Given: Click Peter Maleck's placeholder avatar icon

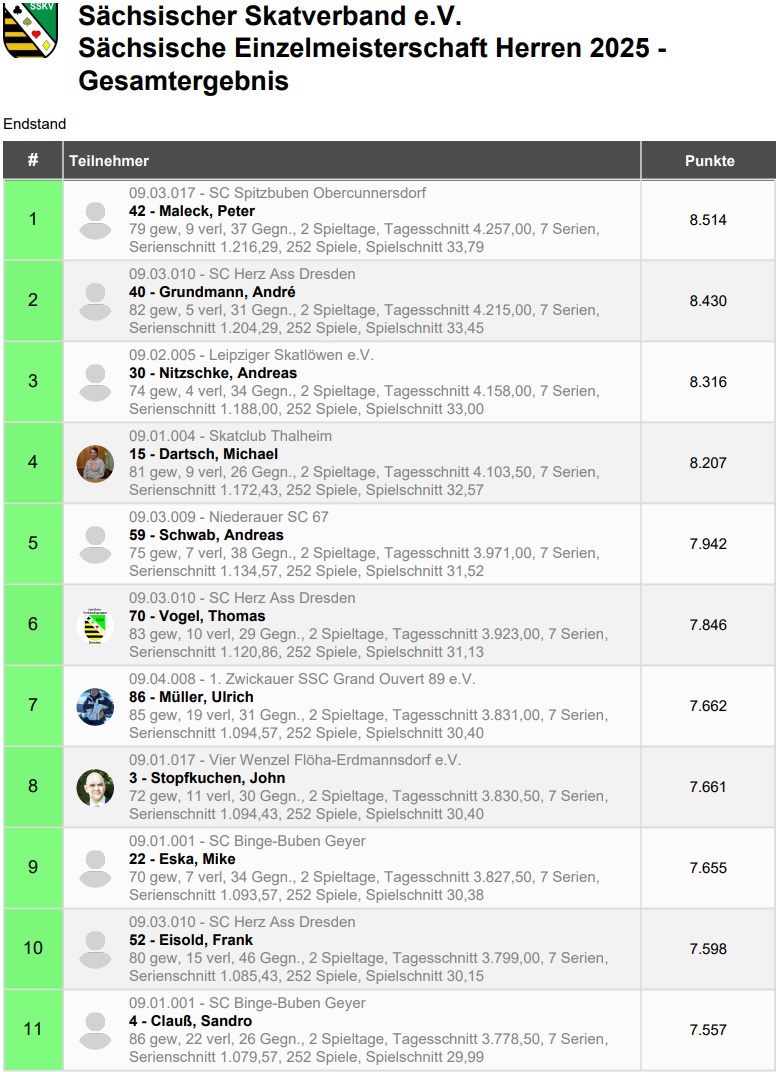Looking at the screenshot, I should [x=95, y=220].
